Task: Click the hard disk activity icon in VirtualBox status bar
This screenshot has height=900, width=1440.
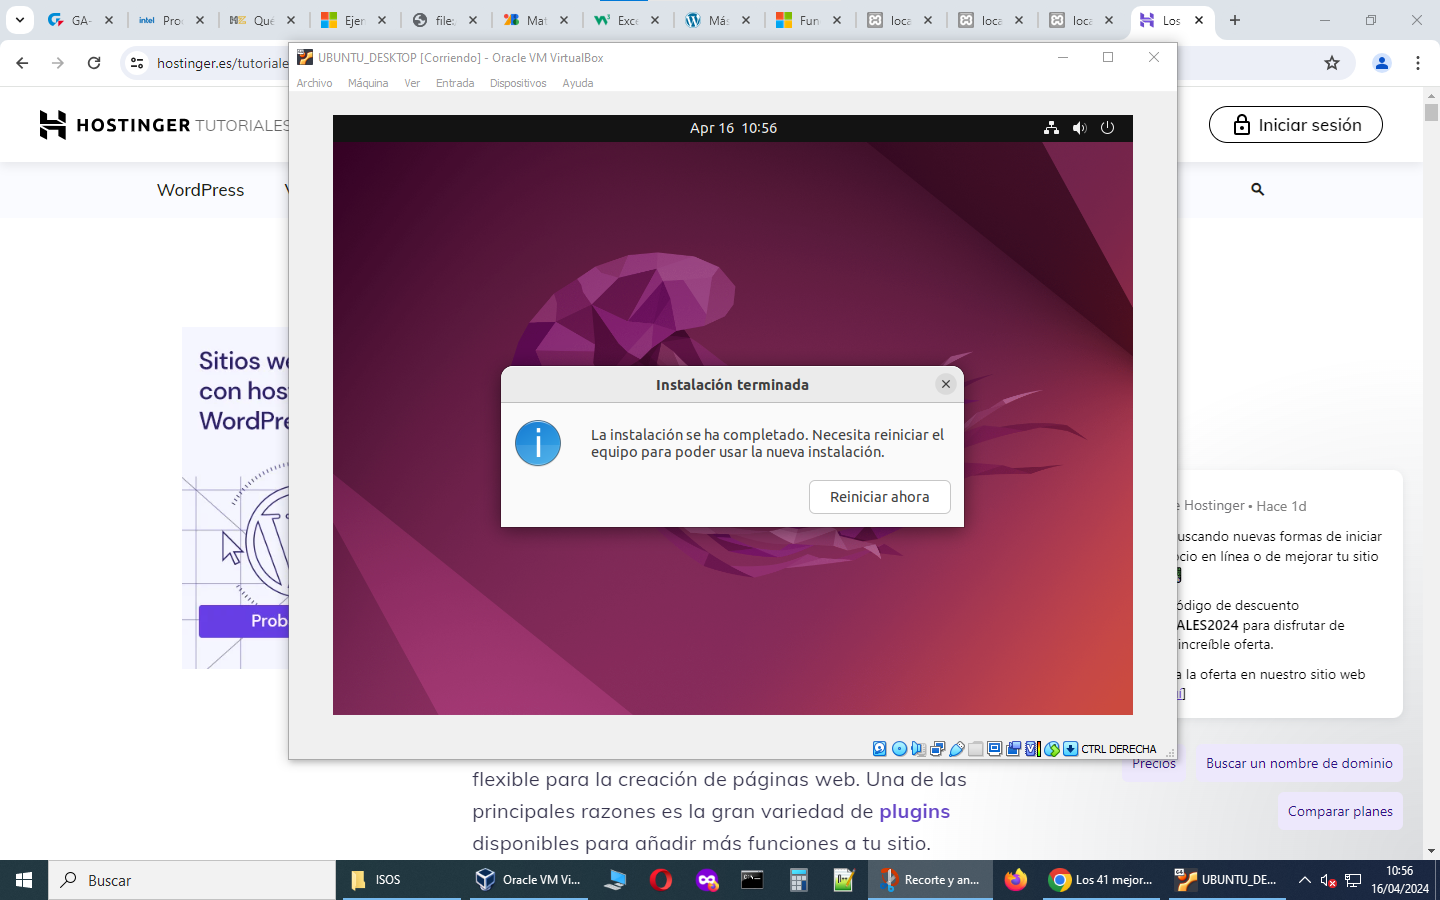Action: click(x=880, y=749)
